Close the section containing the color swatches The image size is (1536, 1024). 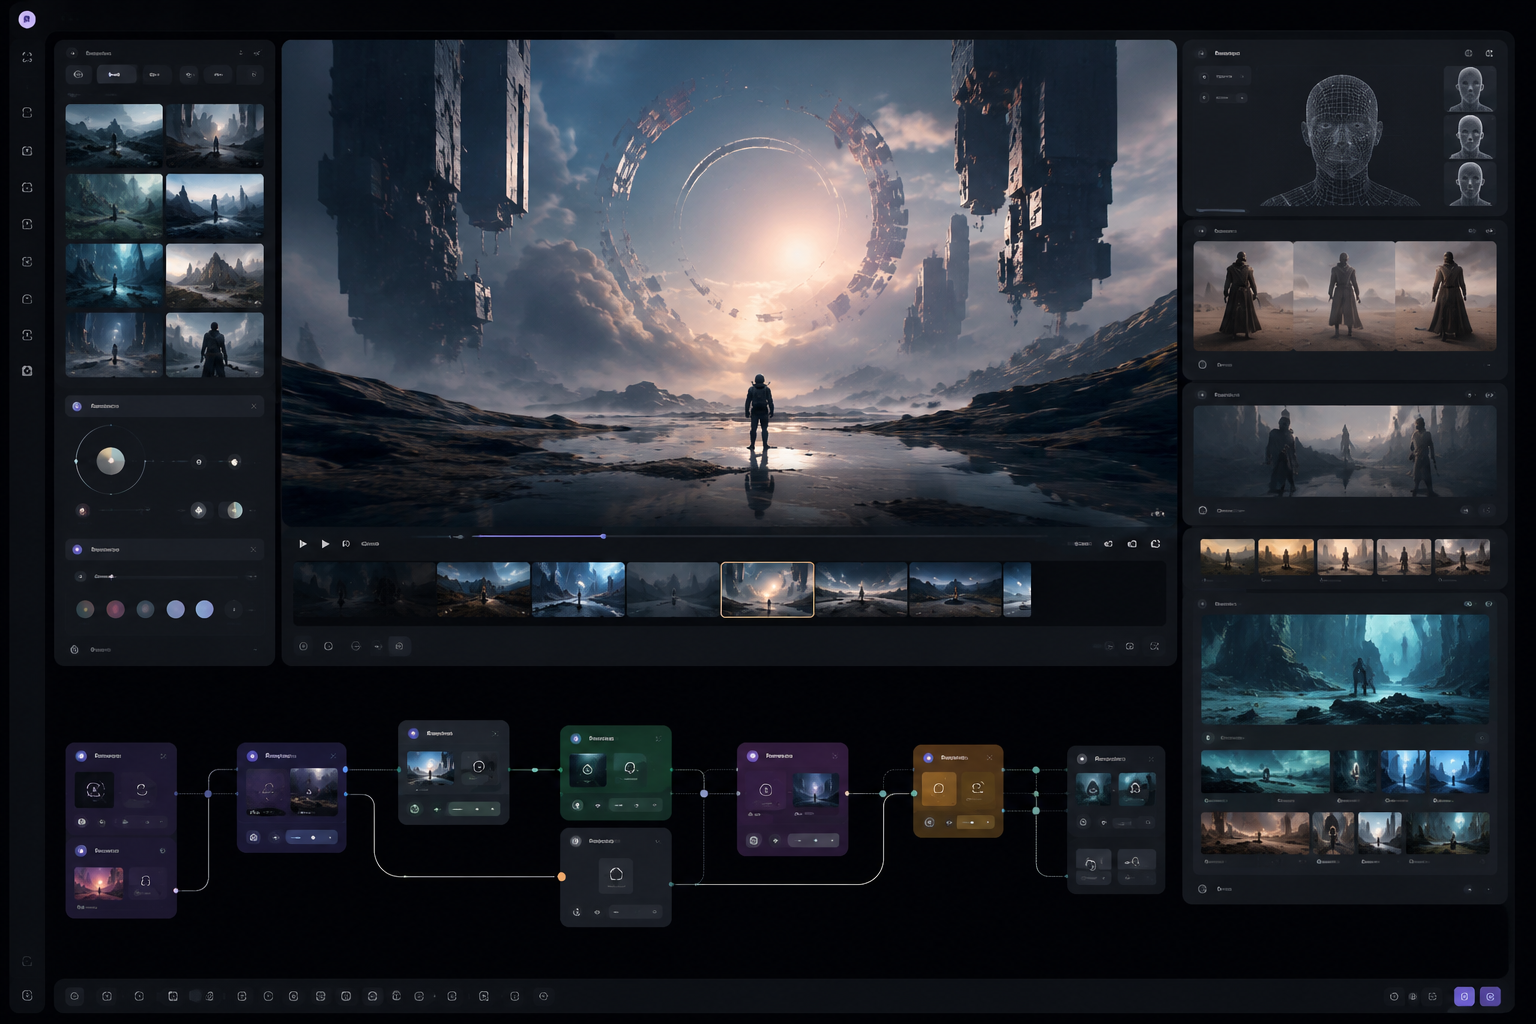pos(254,549)
